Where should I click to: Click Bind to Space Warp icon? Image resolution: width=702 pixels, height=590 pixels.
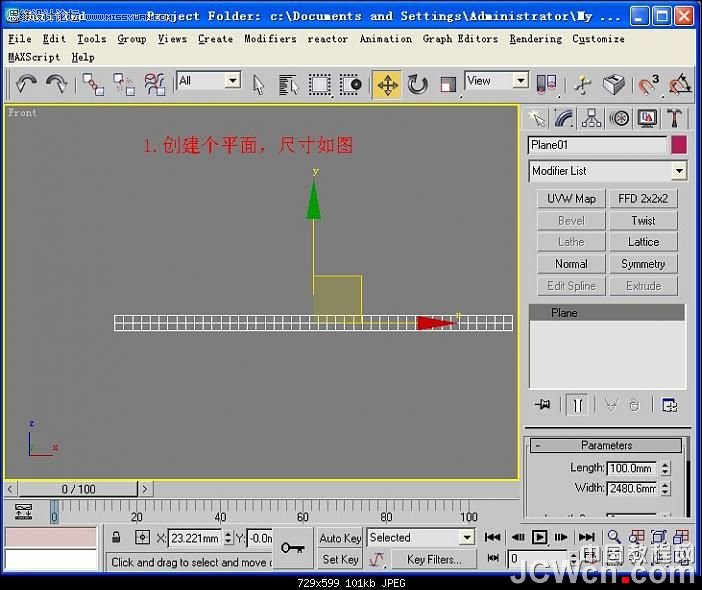(x=155, y=84)
